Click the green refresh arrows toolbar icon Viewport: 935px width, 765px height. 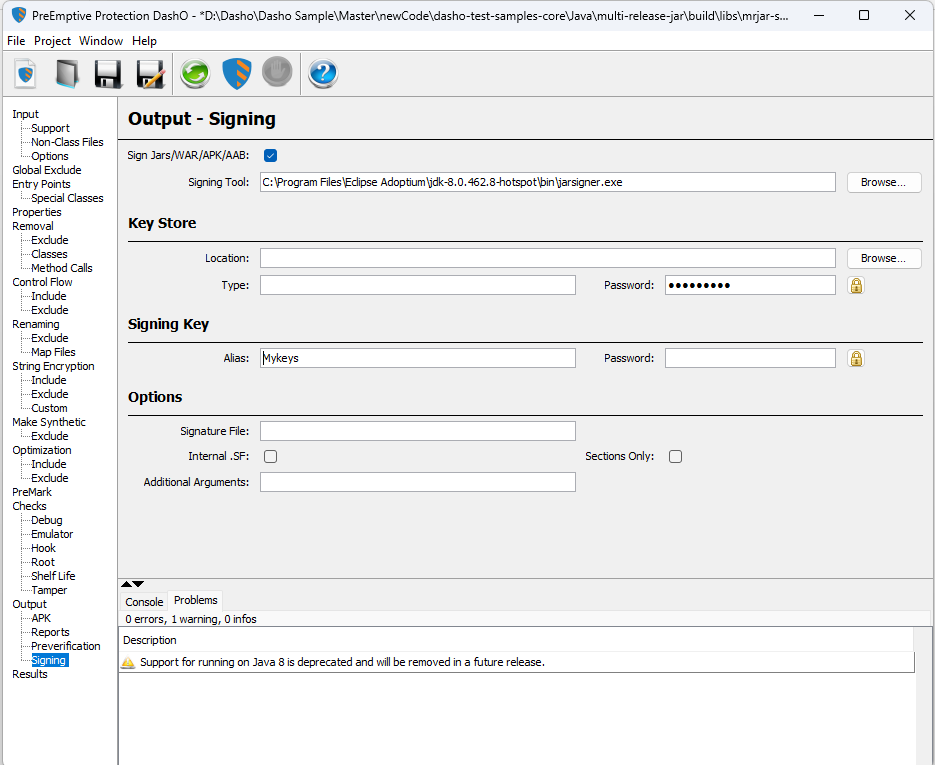[196, 74]
